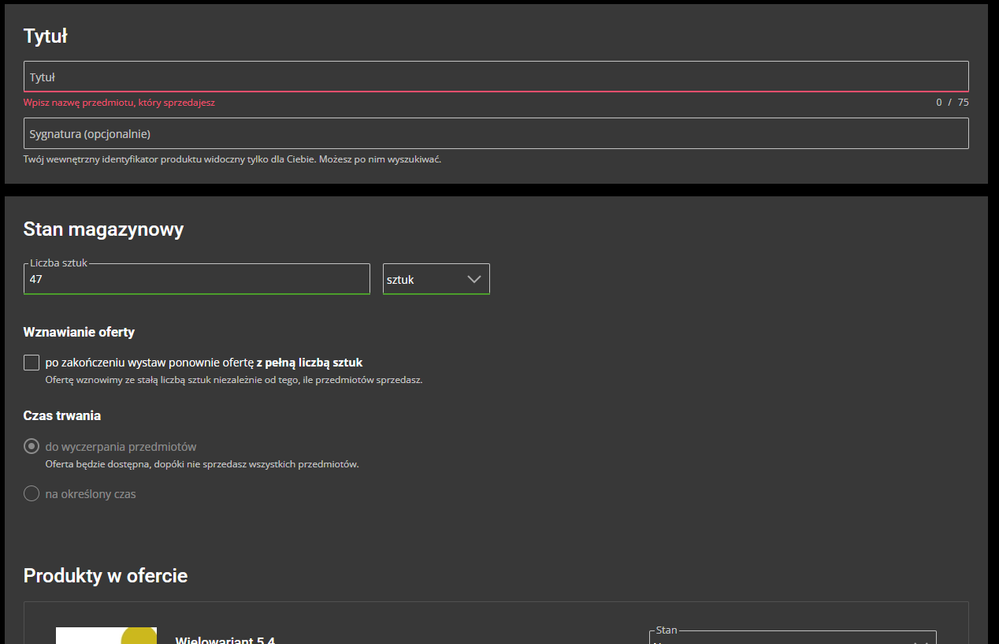Click the helper text below Sygnatura field
Viewport: 999px width, 644px height.
click(x=232, y=159)
